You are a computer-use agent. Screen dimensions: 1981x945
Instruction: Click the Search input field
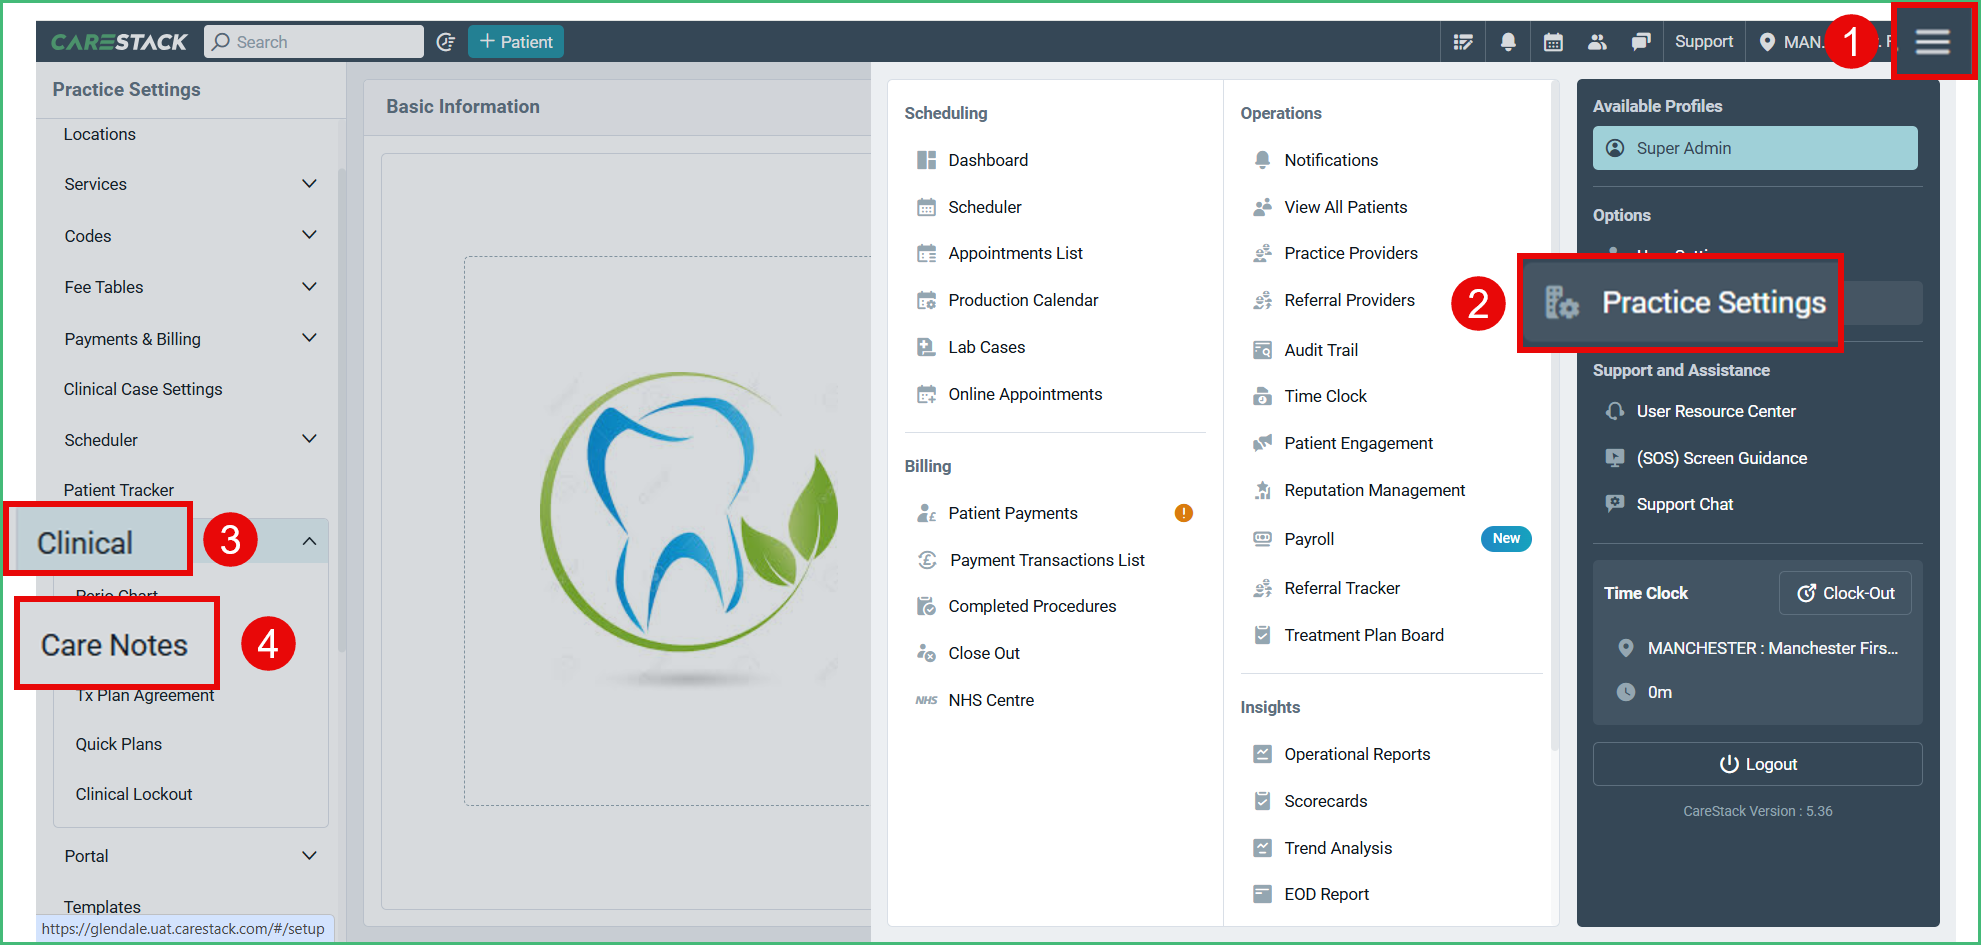(314, 42)
